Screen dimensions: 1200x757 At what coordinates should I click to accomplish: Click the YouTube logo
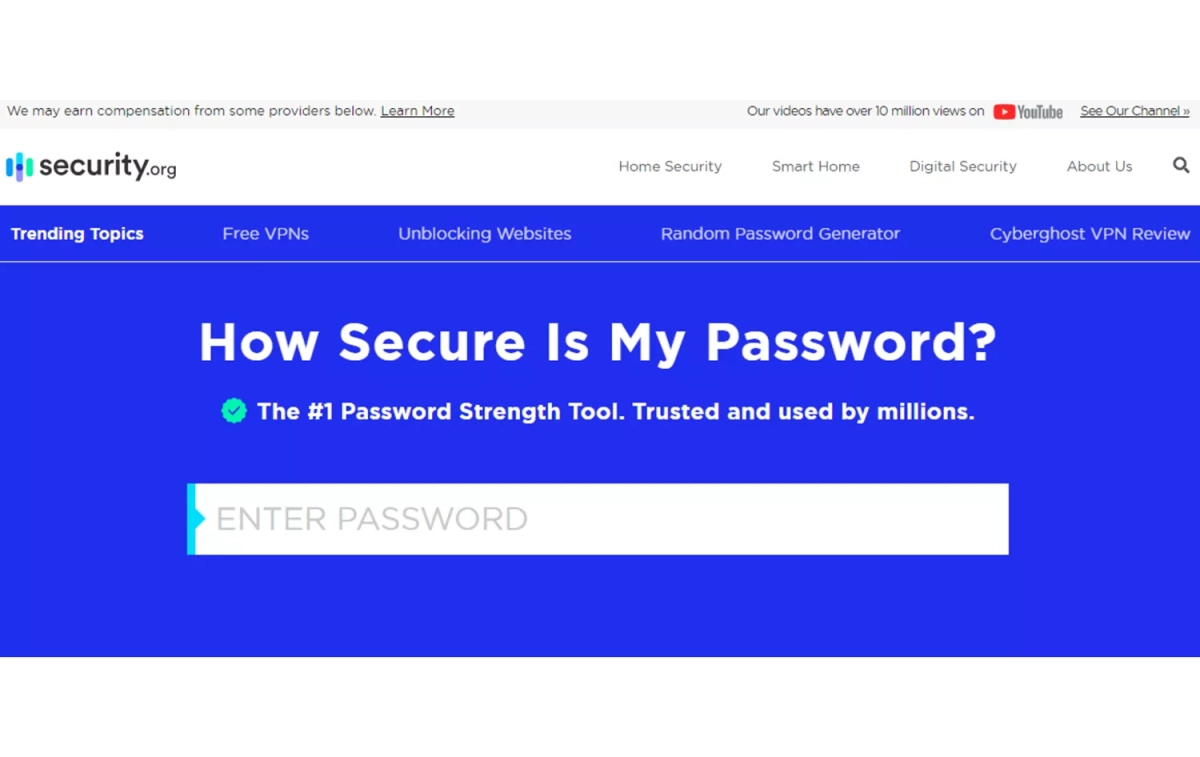pos(1028,112)
